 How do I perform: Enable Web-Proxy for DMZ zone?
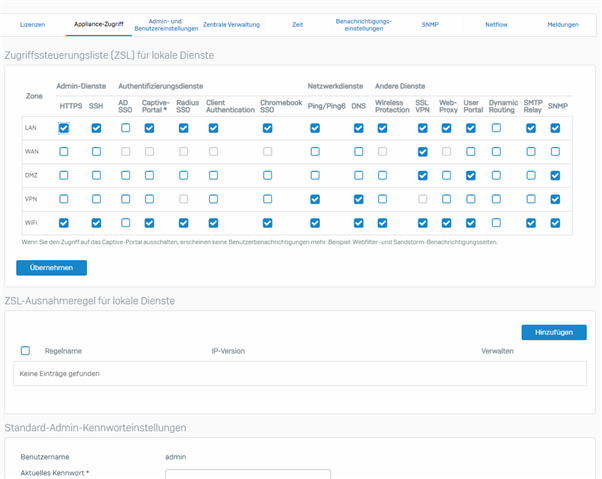tap(447, 175)
